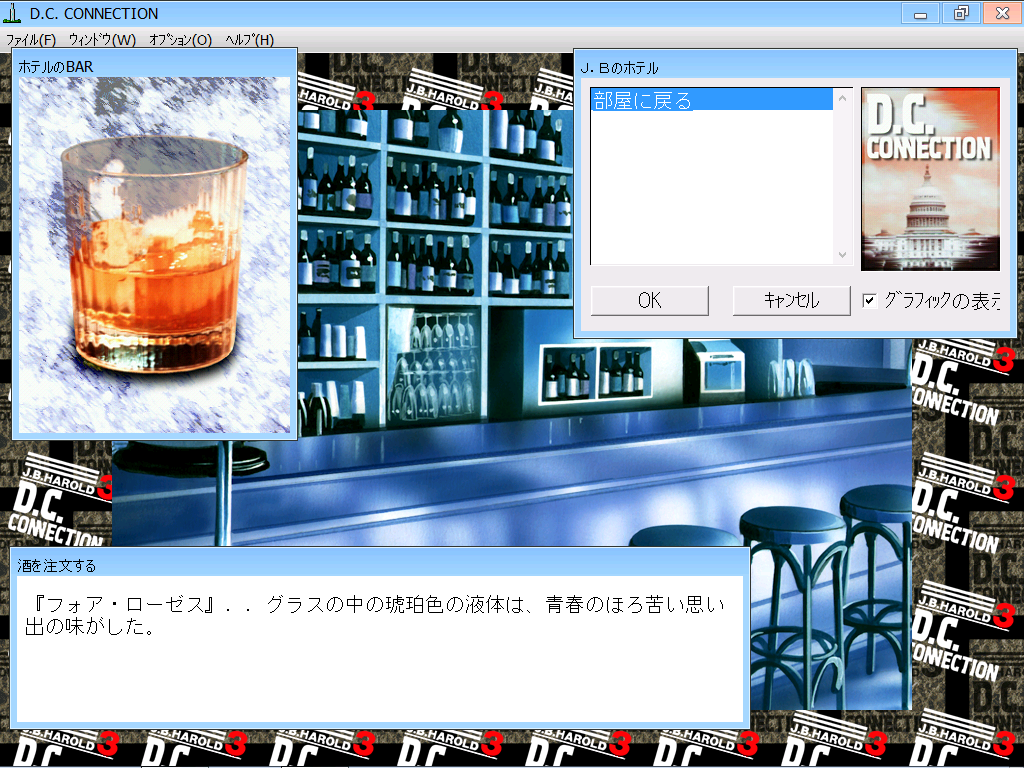Screen dimensions: 1024x768
Task: Open the ファイル(F) menu
Action: 31,40
